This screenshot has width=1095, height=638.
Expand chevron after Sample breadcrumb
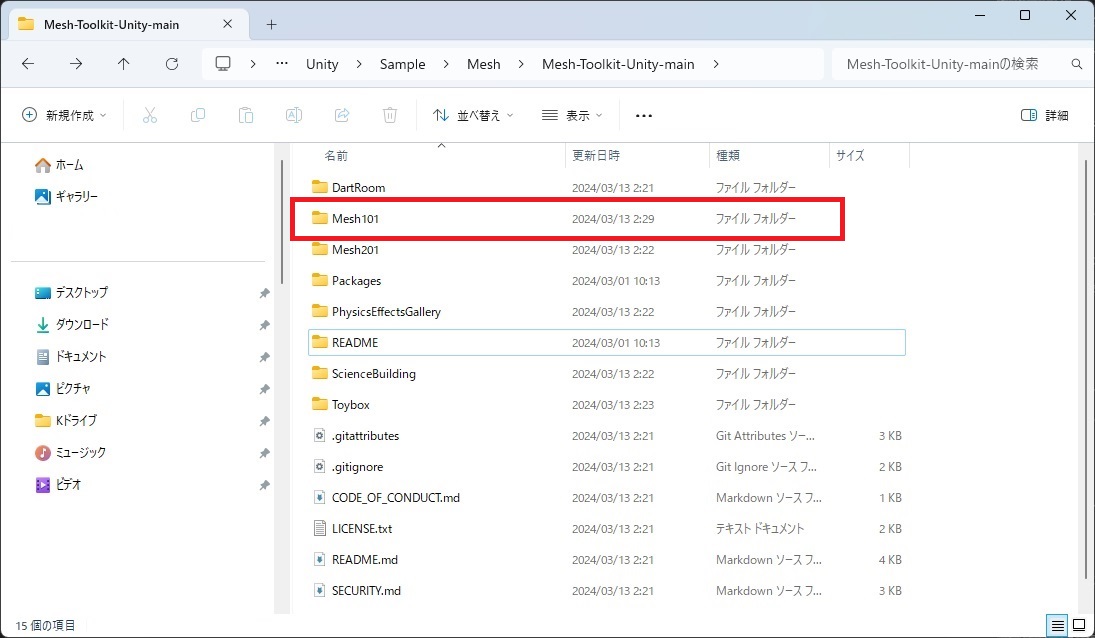[446, 64]
